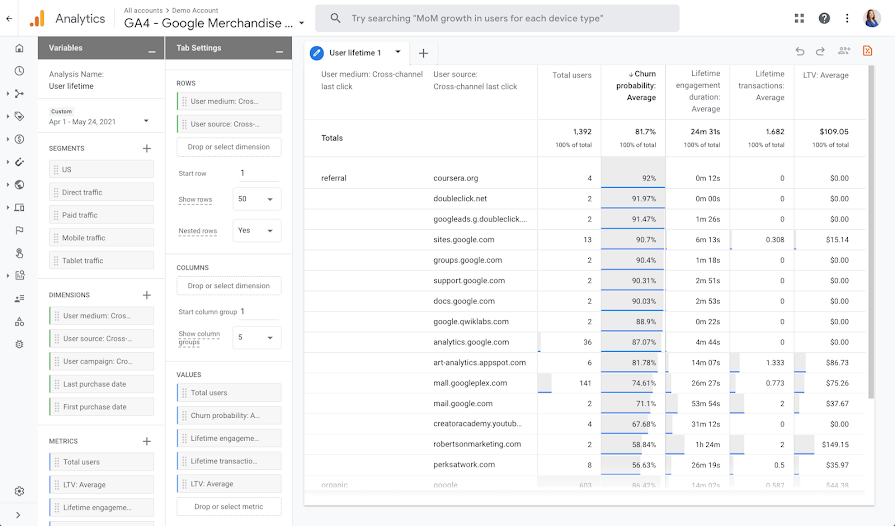Open the Retention magnet icon
Viewport: 895px width, 526px height.
tap(19, 162)
